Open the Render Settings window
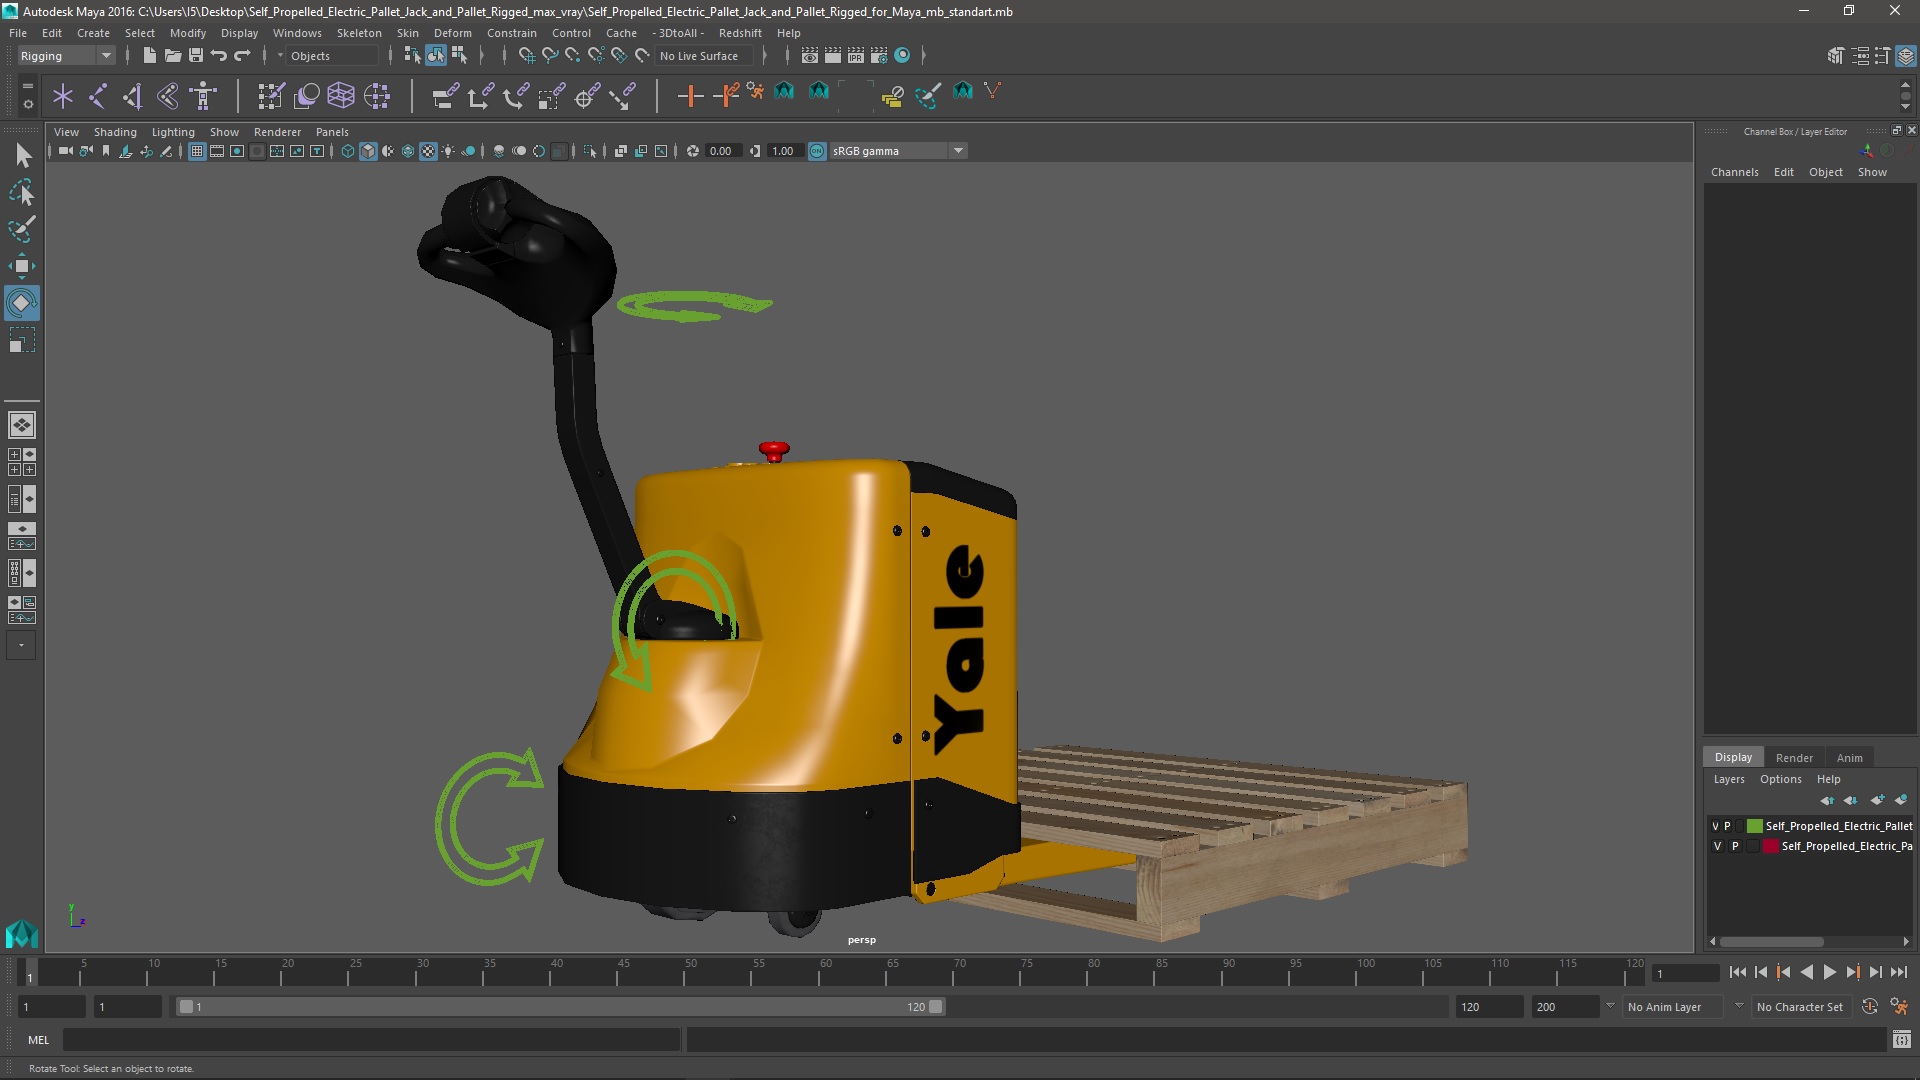Image resolution: width=1920 pixels, height=1080 pixels. [879, 56]
